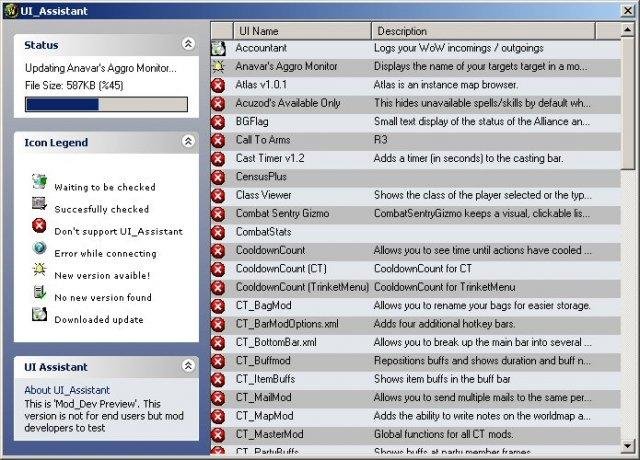Screen dimensions: 640x460
Task: Click the 'R3' description cell
Action: (380, 140)
